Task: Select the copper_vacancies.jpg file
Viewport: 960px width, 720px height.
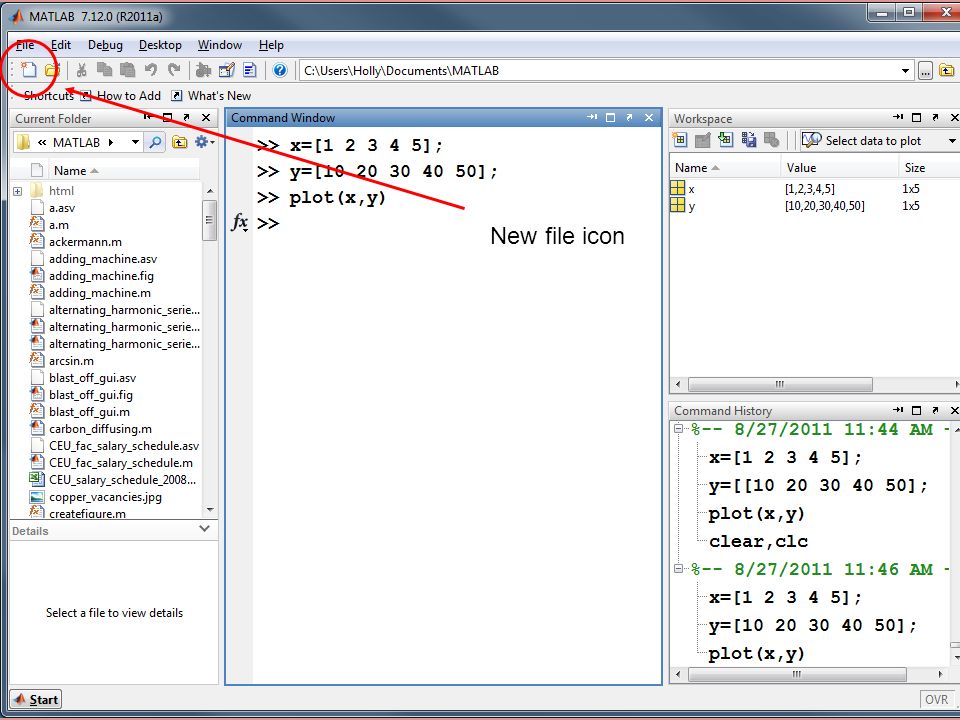Action: click(105, 497)
